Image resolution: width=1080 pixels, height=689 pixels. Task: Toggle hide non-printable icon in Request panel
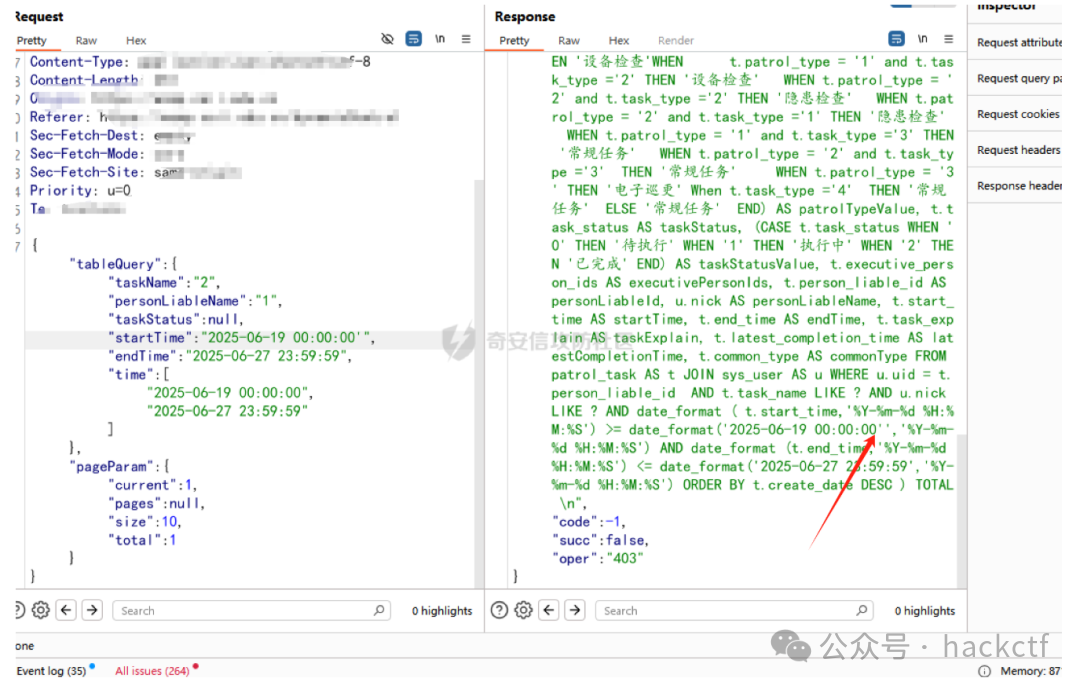[x=388, y=39]
